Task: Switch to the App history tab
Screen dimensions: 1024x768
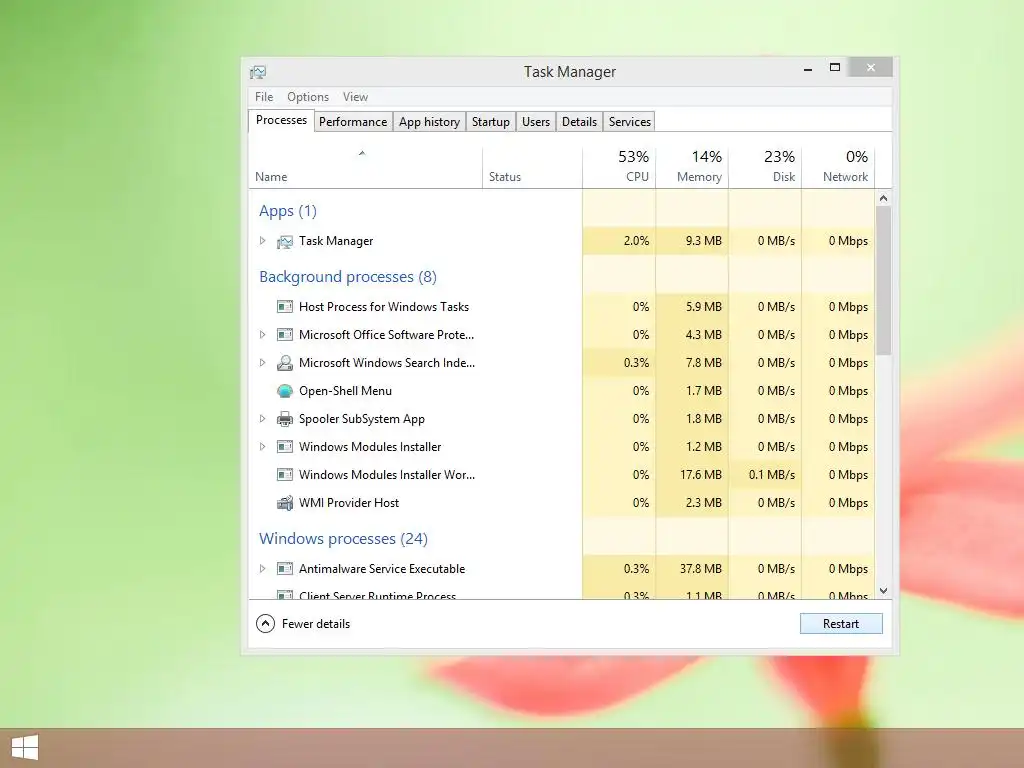Action: (429, 122)
